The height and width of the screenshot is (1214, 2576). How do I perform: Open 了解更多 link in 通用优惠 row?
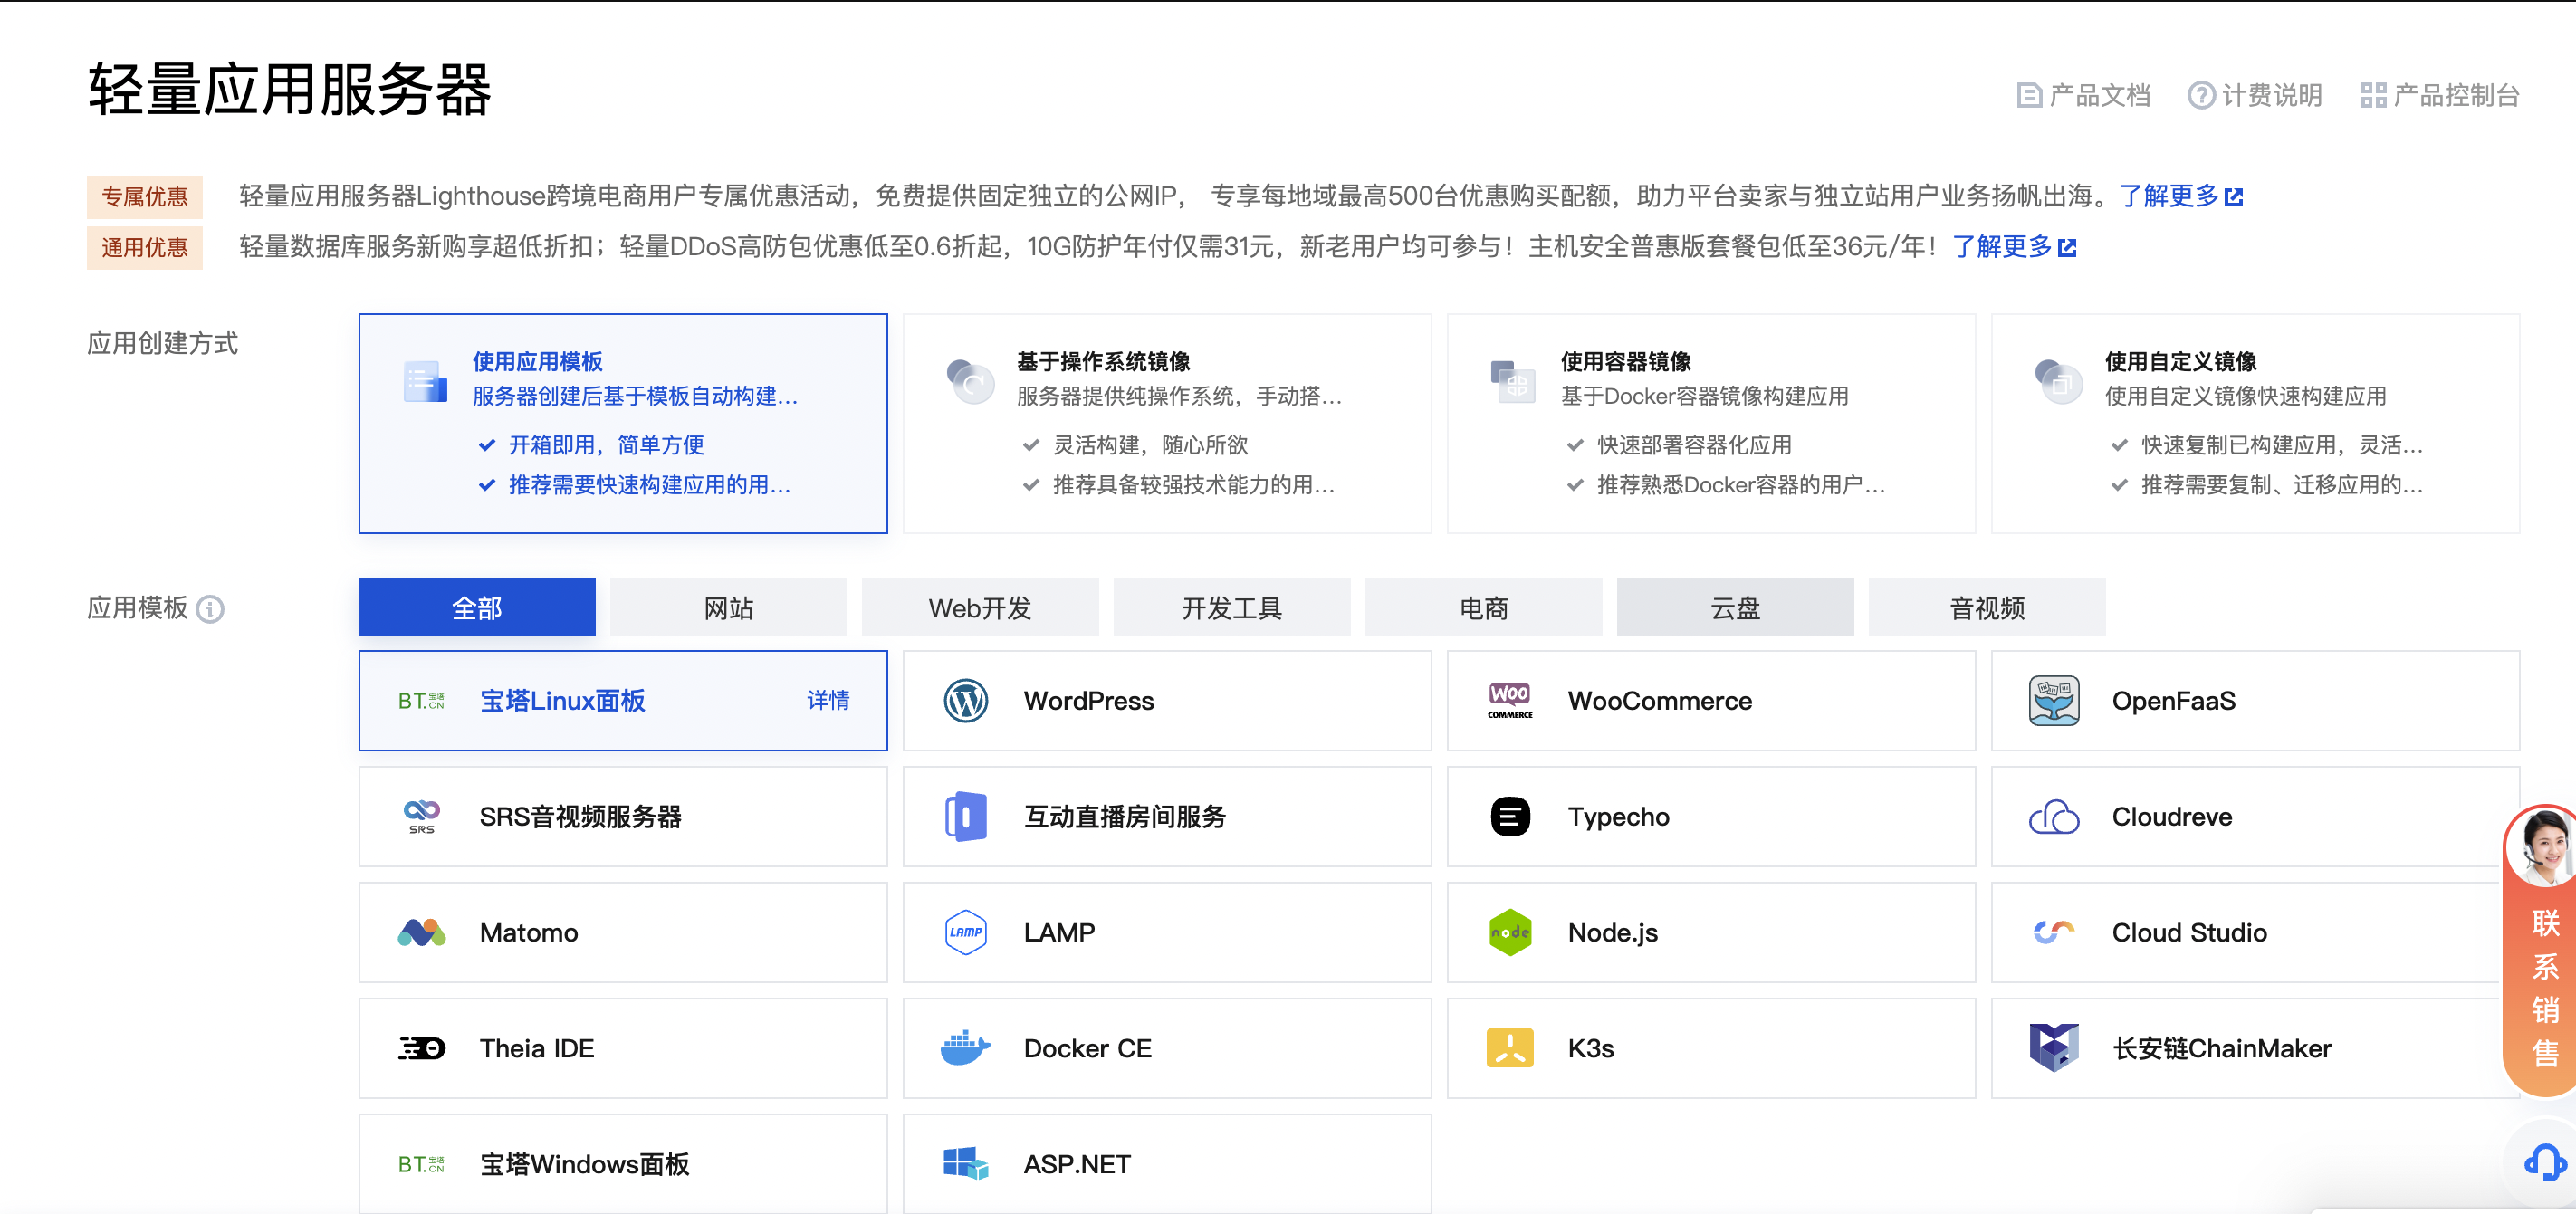click(x=2014, y=247)
